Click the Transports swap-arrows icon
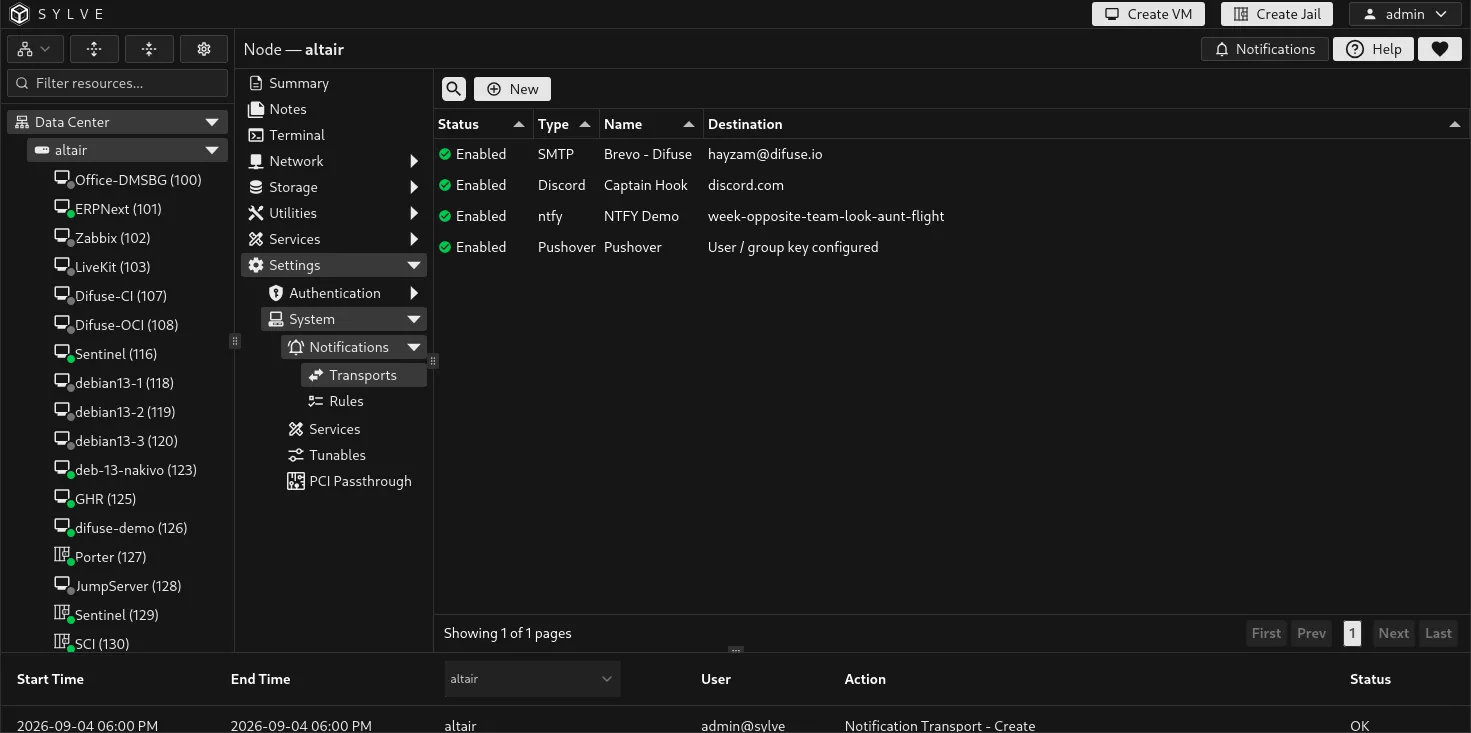Viewport: 1471px width, 733px height. click(316, 375)
